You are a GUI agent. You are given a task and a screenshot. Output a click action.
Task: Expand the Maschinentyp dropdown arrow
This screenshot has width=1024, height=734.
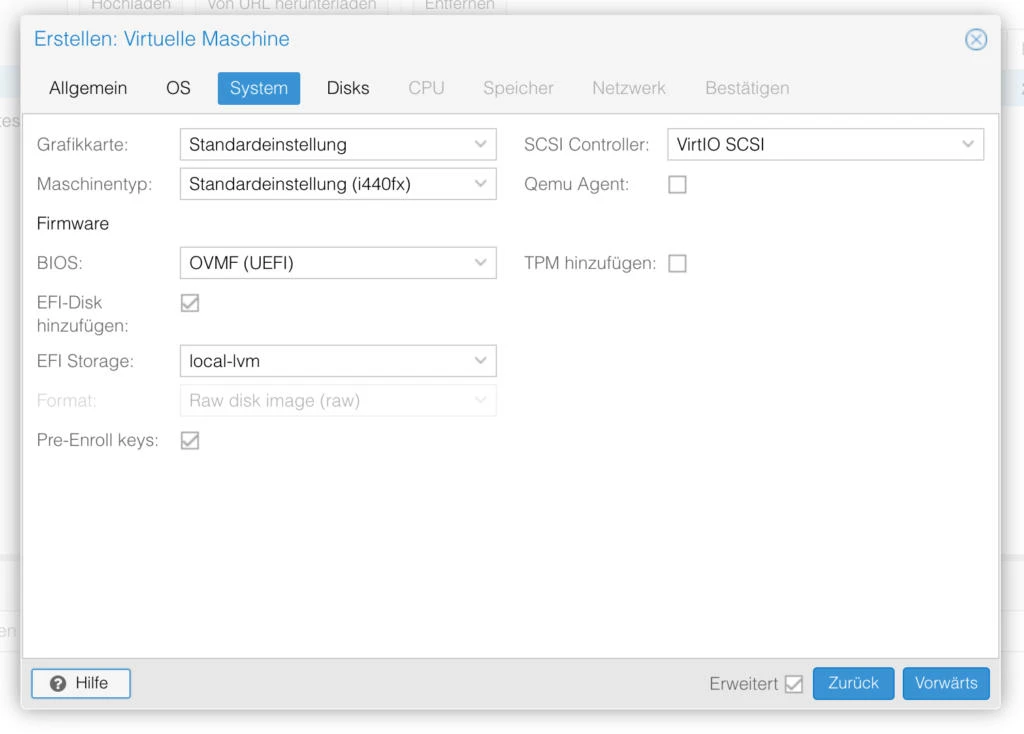coord(480,184)
